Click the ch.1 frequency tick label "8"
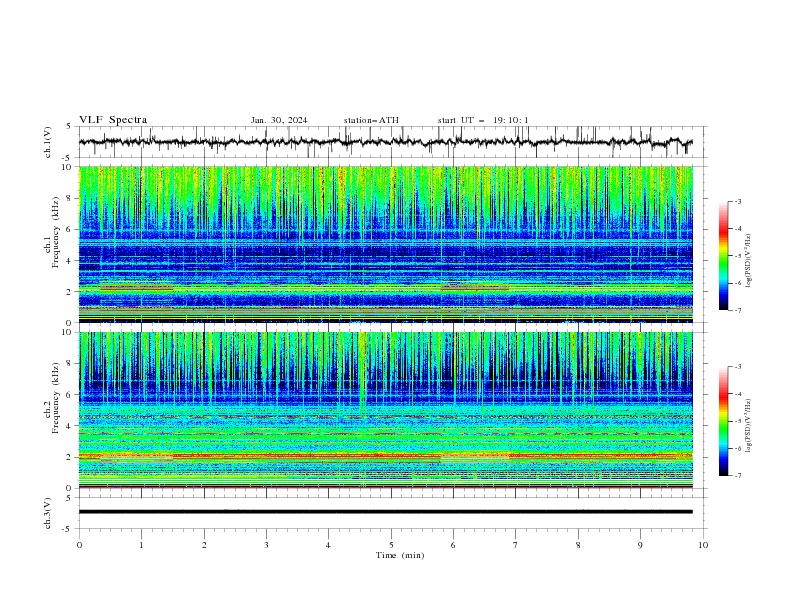Image resolution: width=792 pixels, height=612 pixels. (x=70, y=198)
